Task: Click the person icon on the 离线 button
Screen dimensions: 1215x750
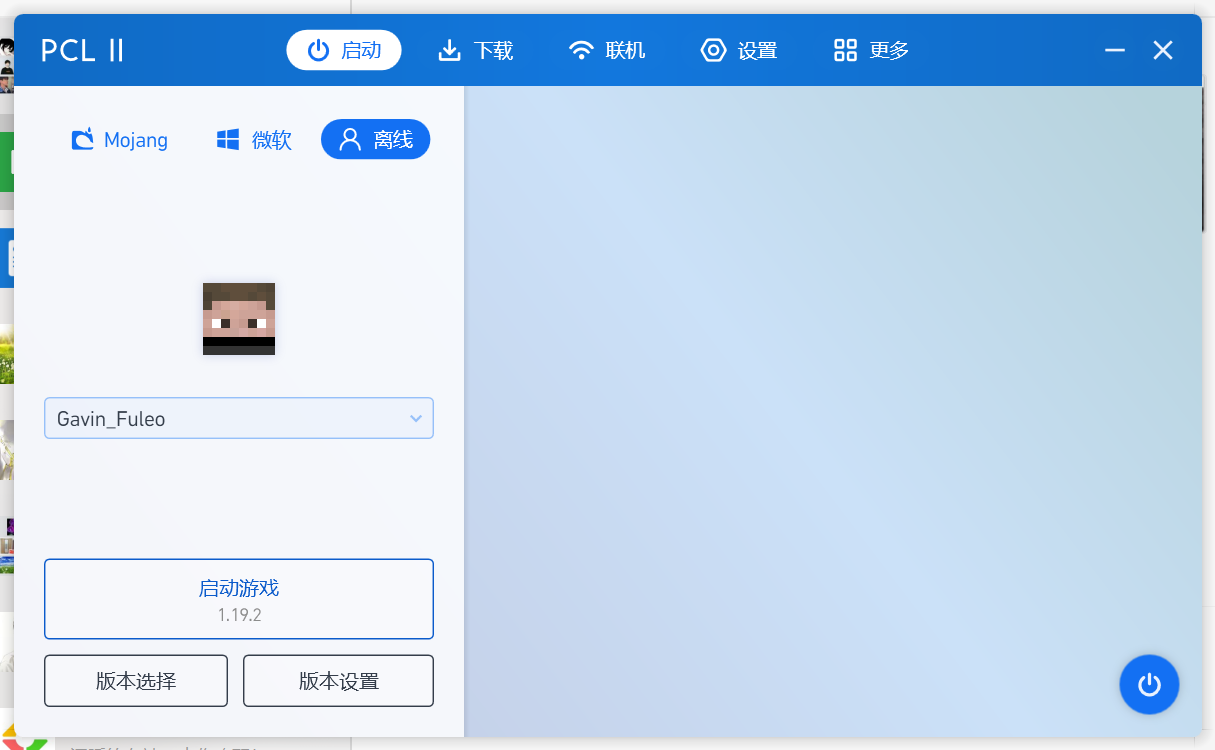Action: 349,139
